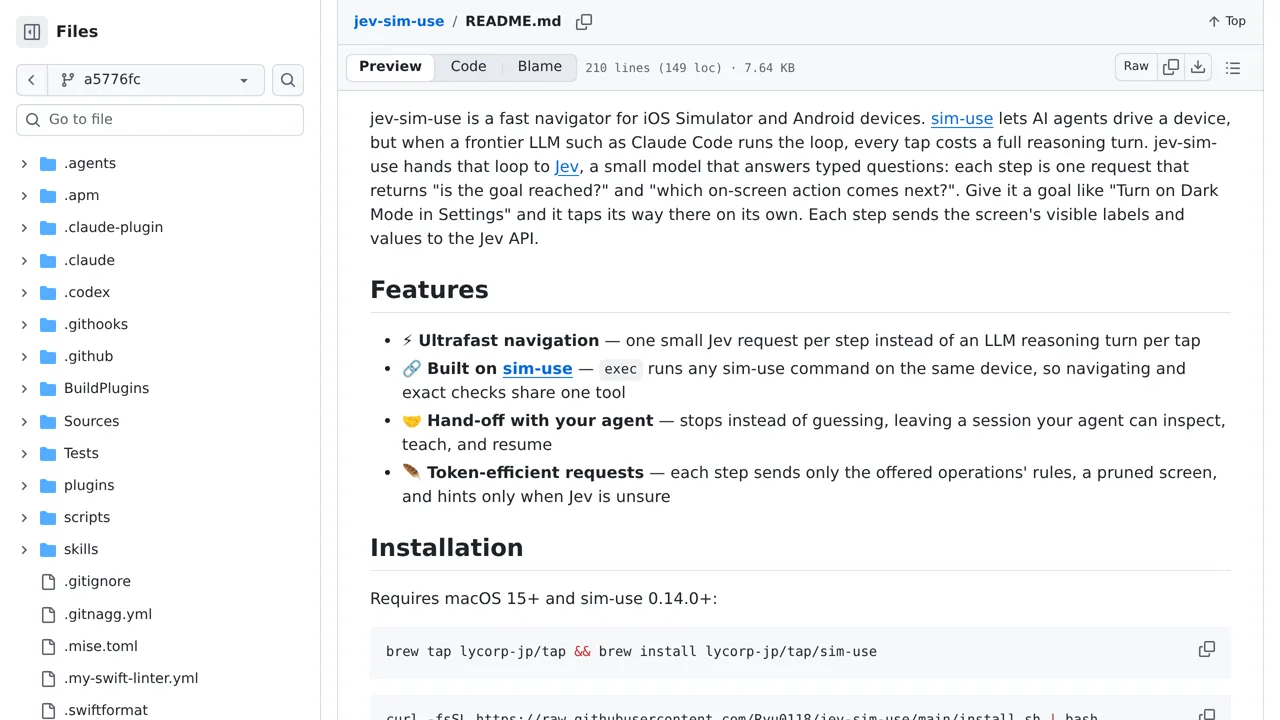The width and height of the screenshot is (1280, 720).
Task: Collapse the Files side panel icon
Action: [x=32, y=32]
